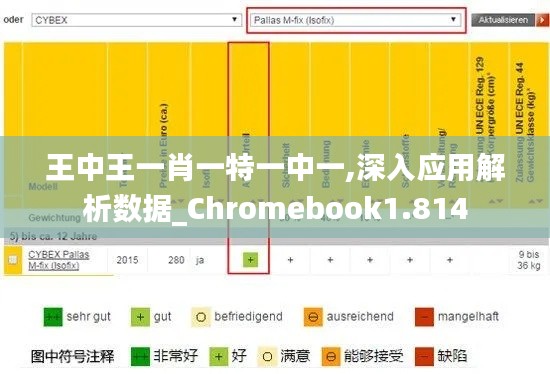Open the Pallas M-fix (Isofix) model dropdown
This screenshot has width=550, height=374.
(x=356, y=20)
